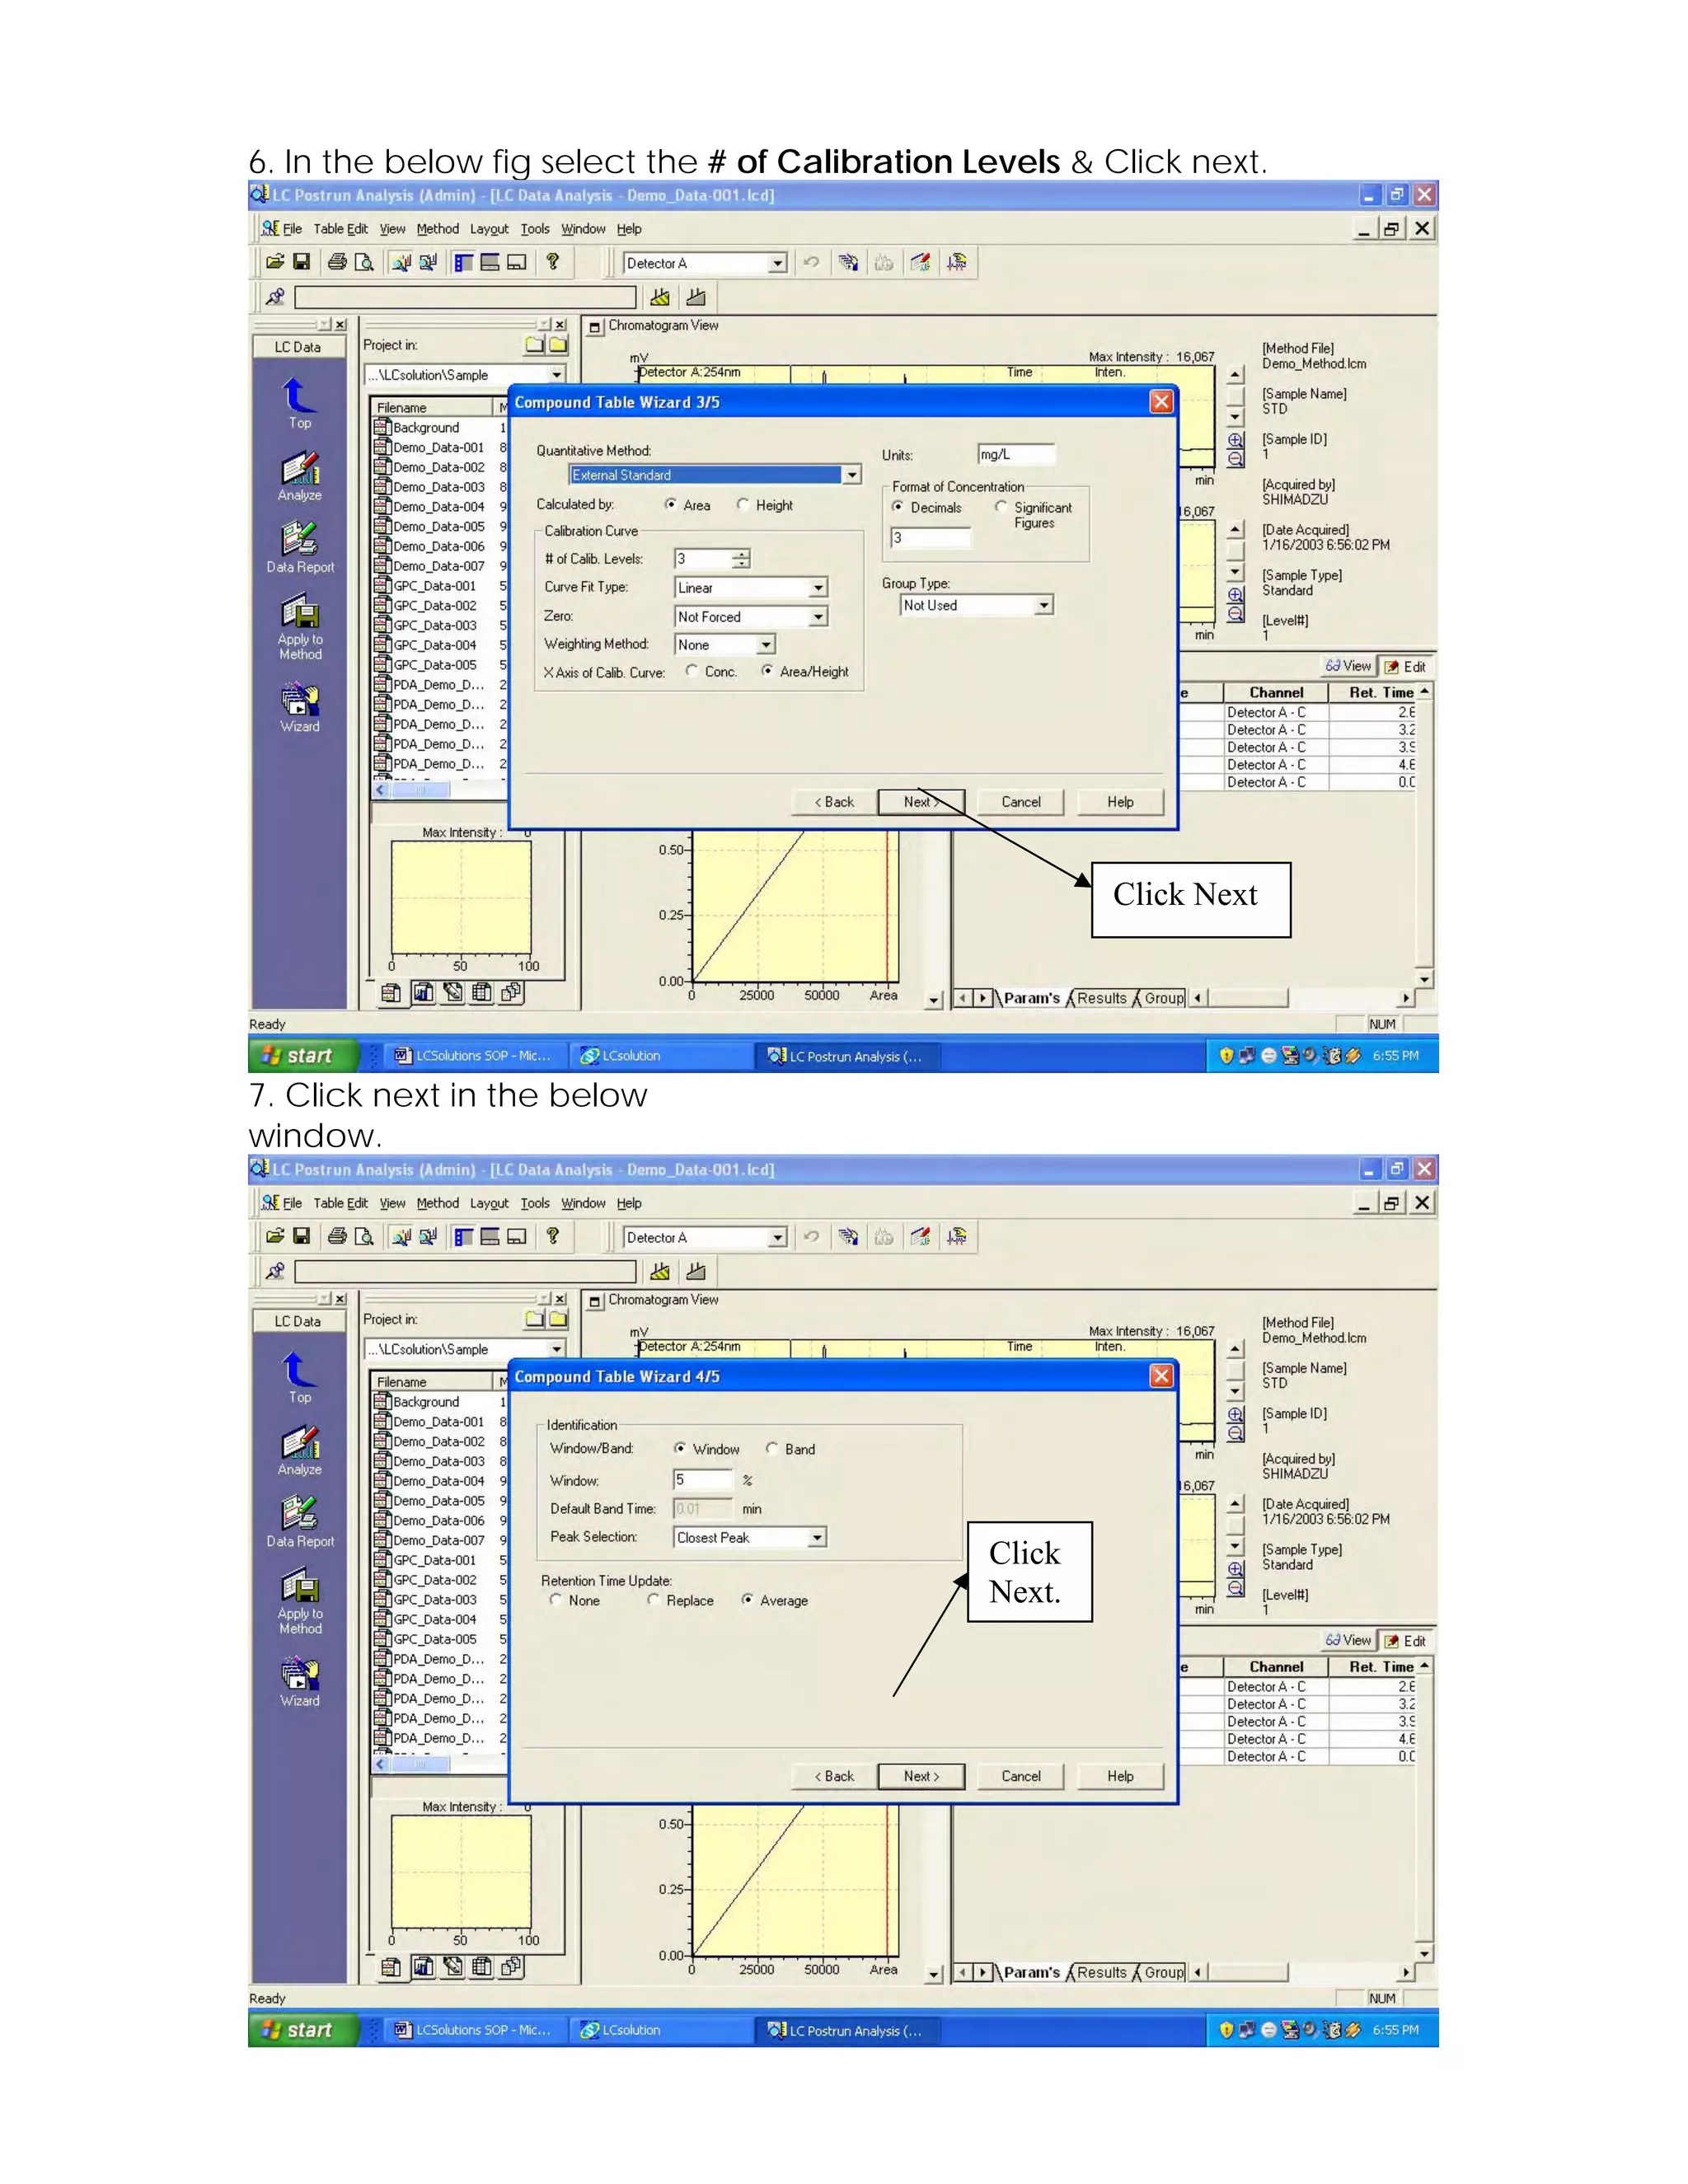
Task: Increase the # of Calib. Levels spinner
Action: (x=740, y=554)
